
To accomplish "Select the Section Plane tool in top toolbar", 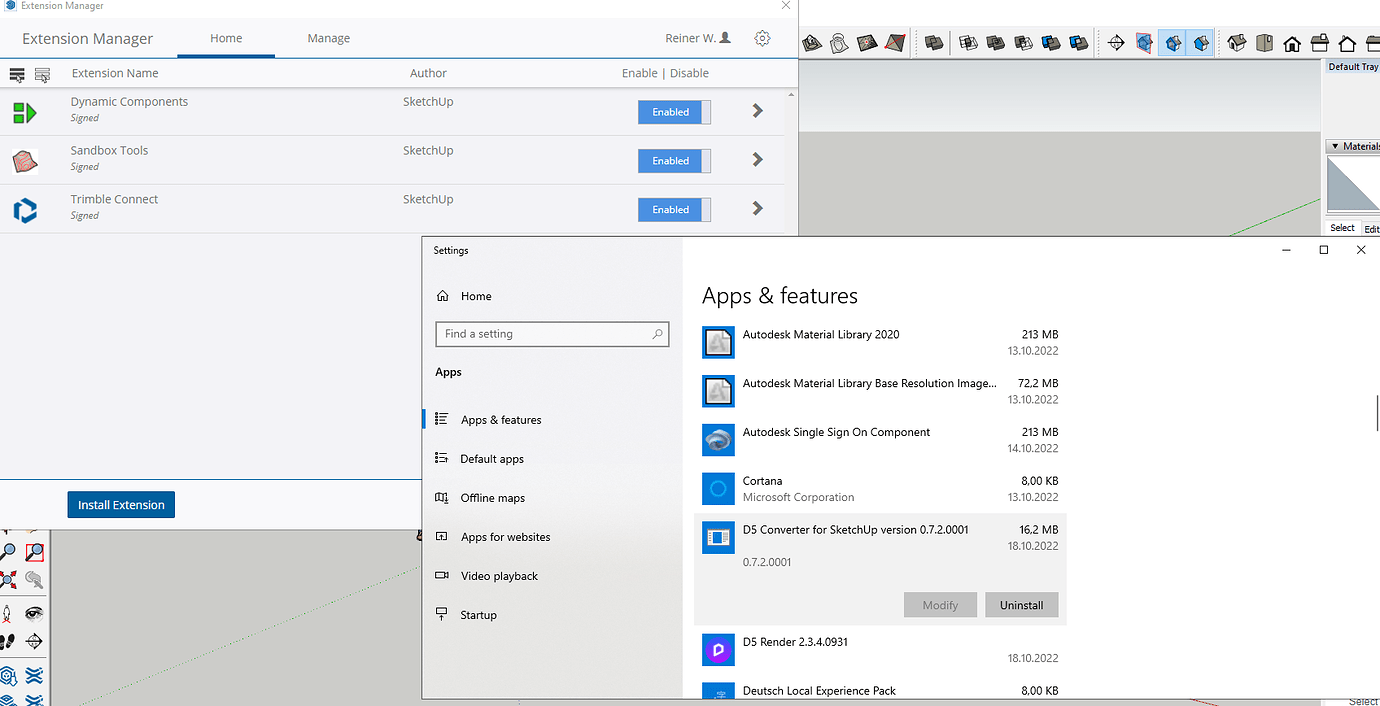I will pos(1117,43).
